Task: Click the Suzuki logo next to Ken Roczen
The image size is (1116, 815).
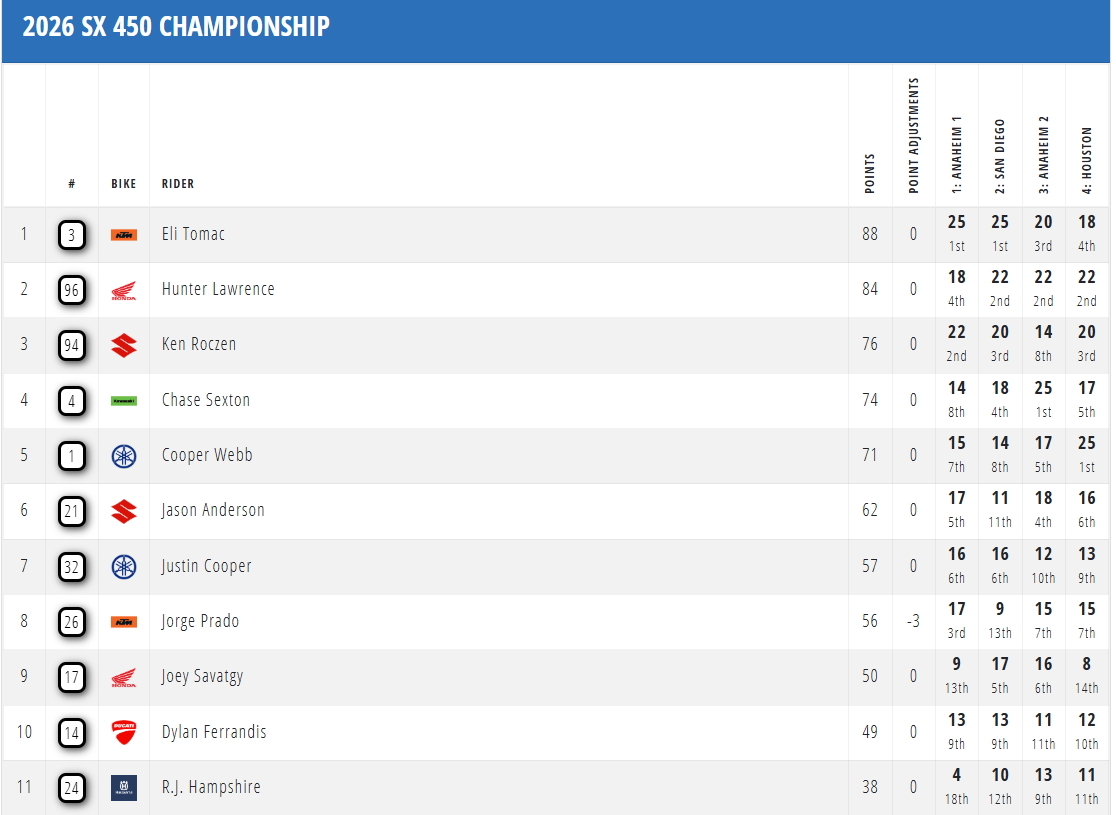Action: click(x=124, y=345)
